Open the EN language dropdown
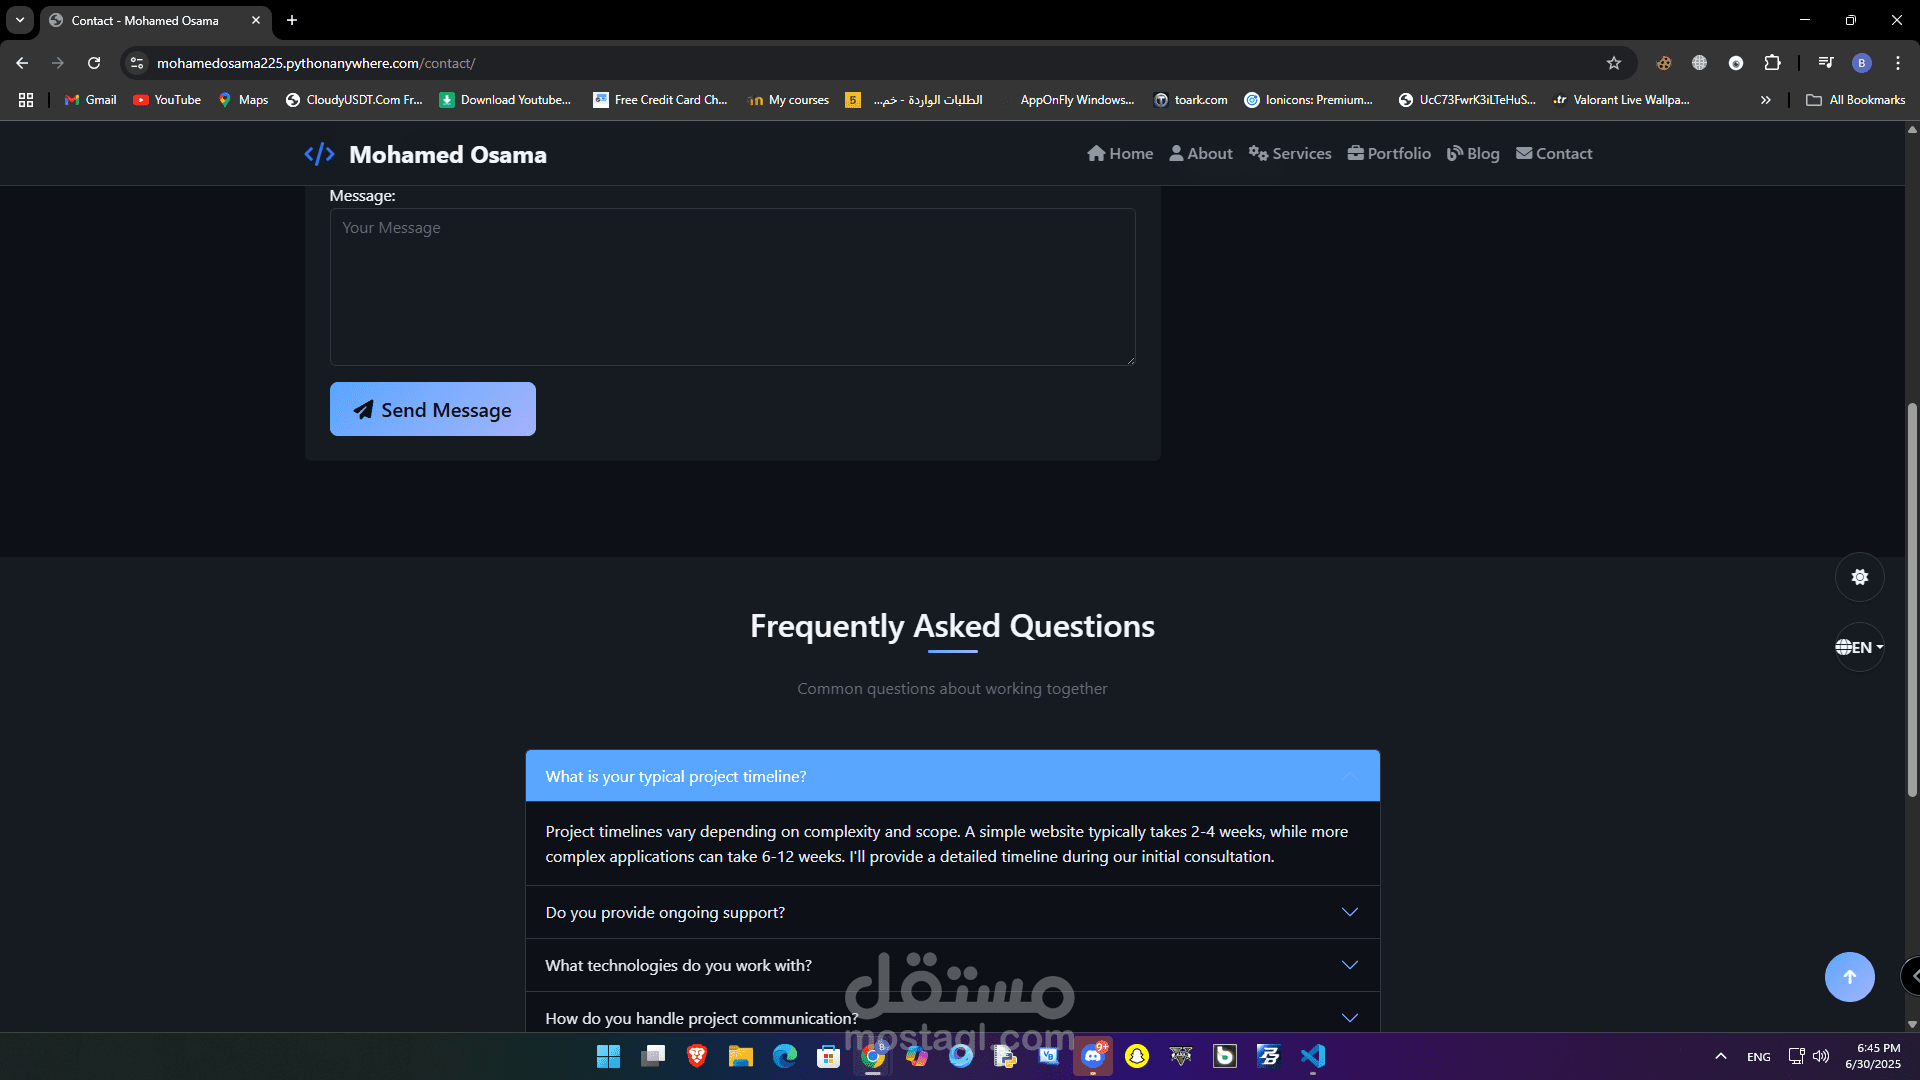 pyautogui.click(x=1859, y=647)
